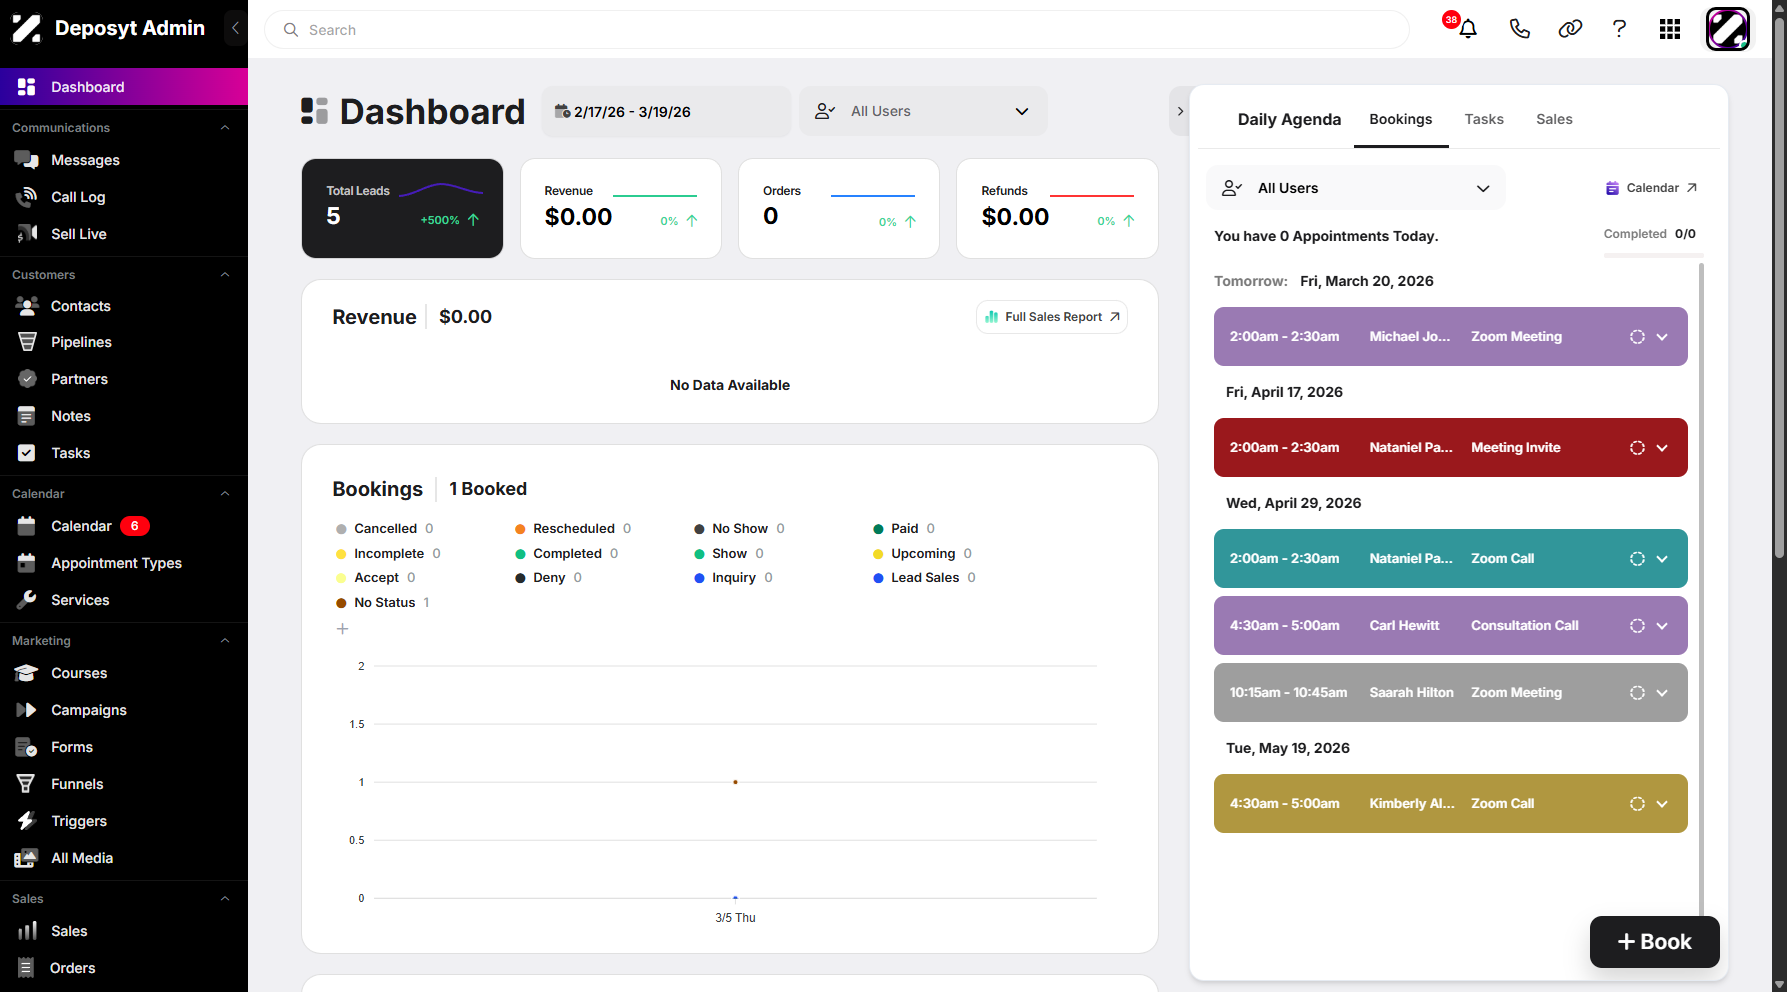Open the help question mark icon
1787x992 pixels.
[1619, 29]
